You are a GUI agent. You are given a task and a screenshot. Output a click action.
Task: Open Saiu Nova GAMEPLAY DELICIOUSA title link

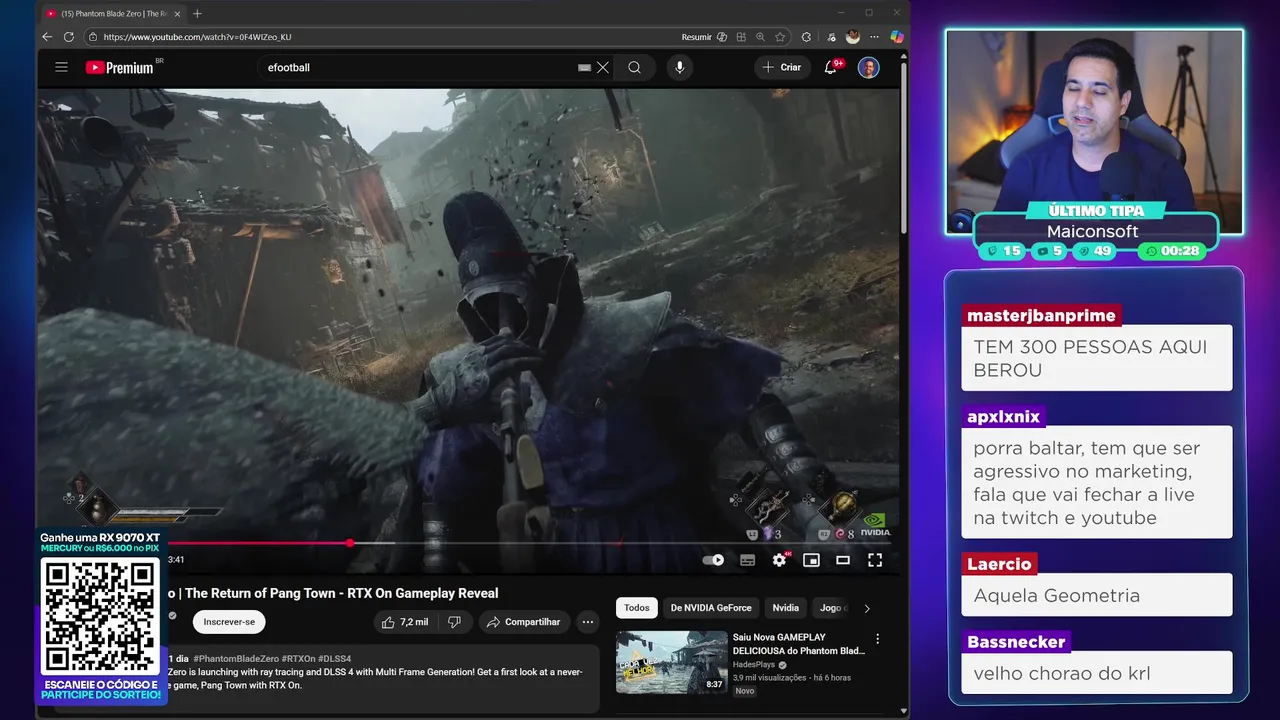[798, 644]
